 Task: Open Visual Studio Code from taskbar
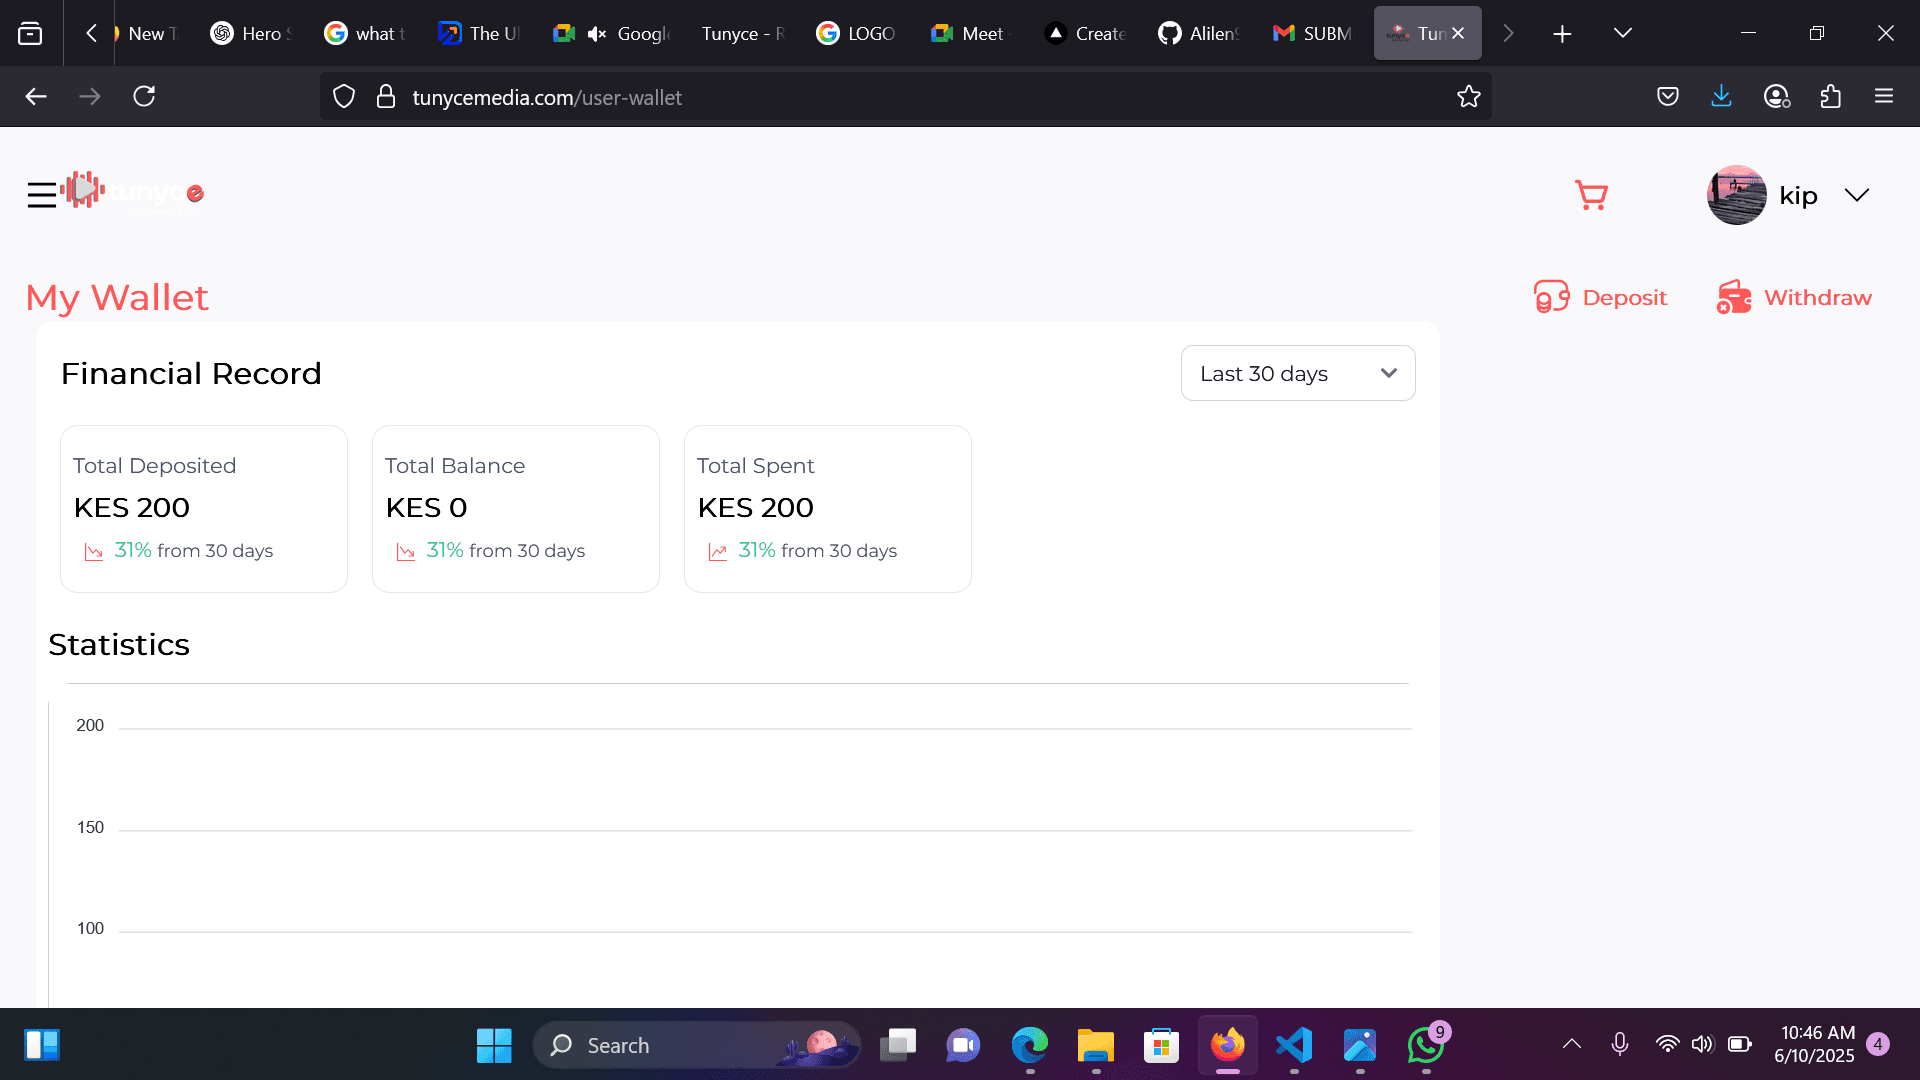tap(1294, 1045)
